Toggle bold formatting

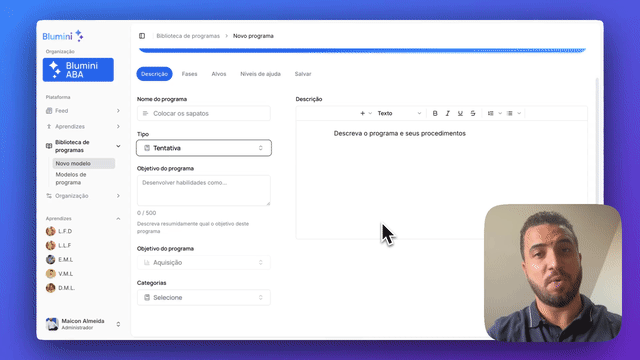(435, 113)
